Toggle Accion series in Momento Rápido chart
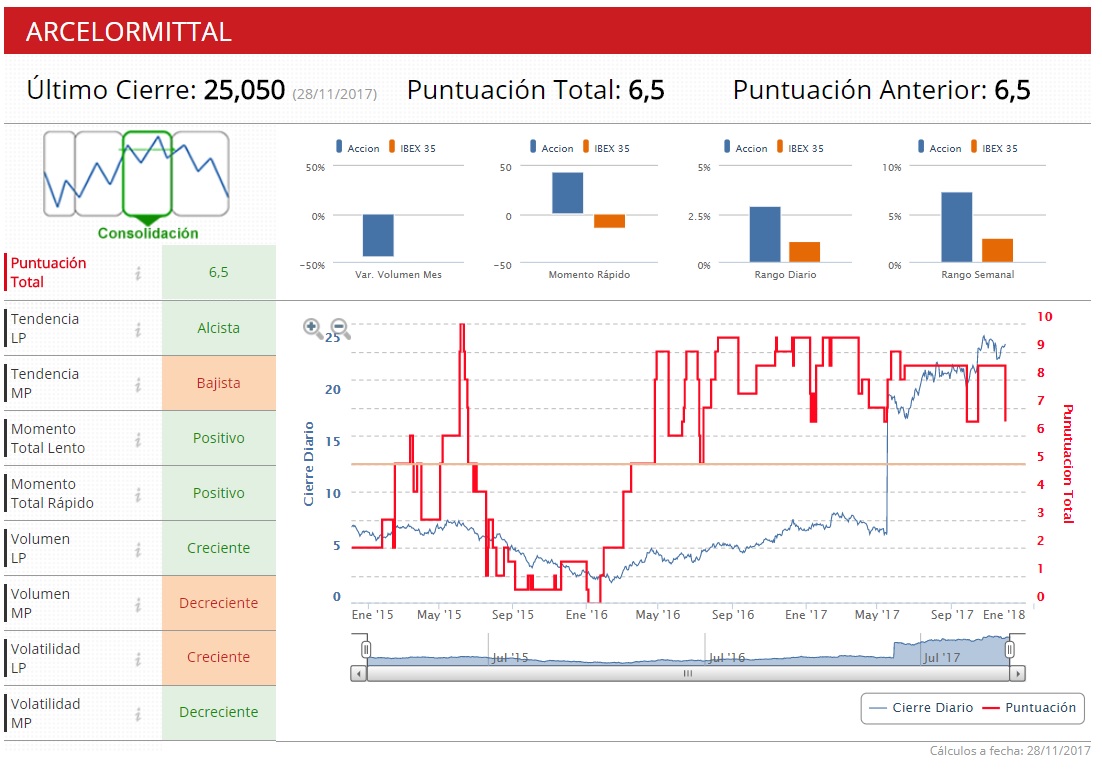Image resolution: width=1102 pixels, height=774 pixels. click(x=552, y=148)
